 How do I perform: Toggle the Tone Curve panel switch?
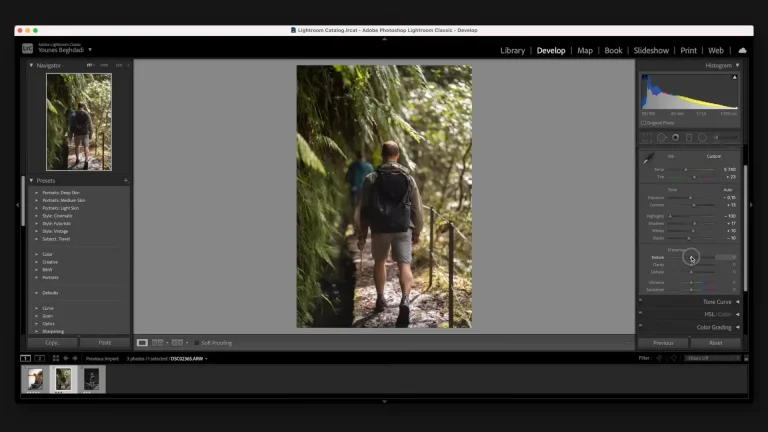(641, 300)
